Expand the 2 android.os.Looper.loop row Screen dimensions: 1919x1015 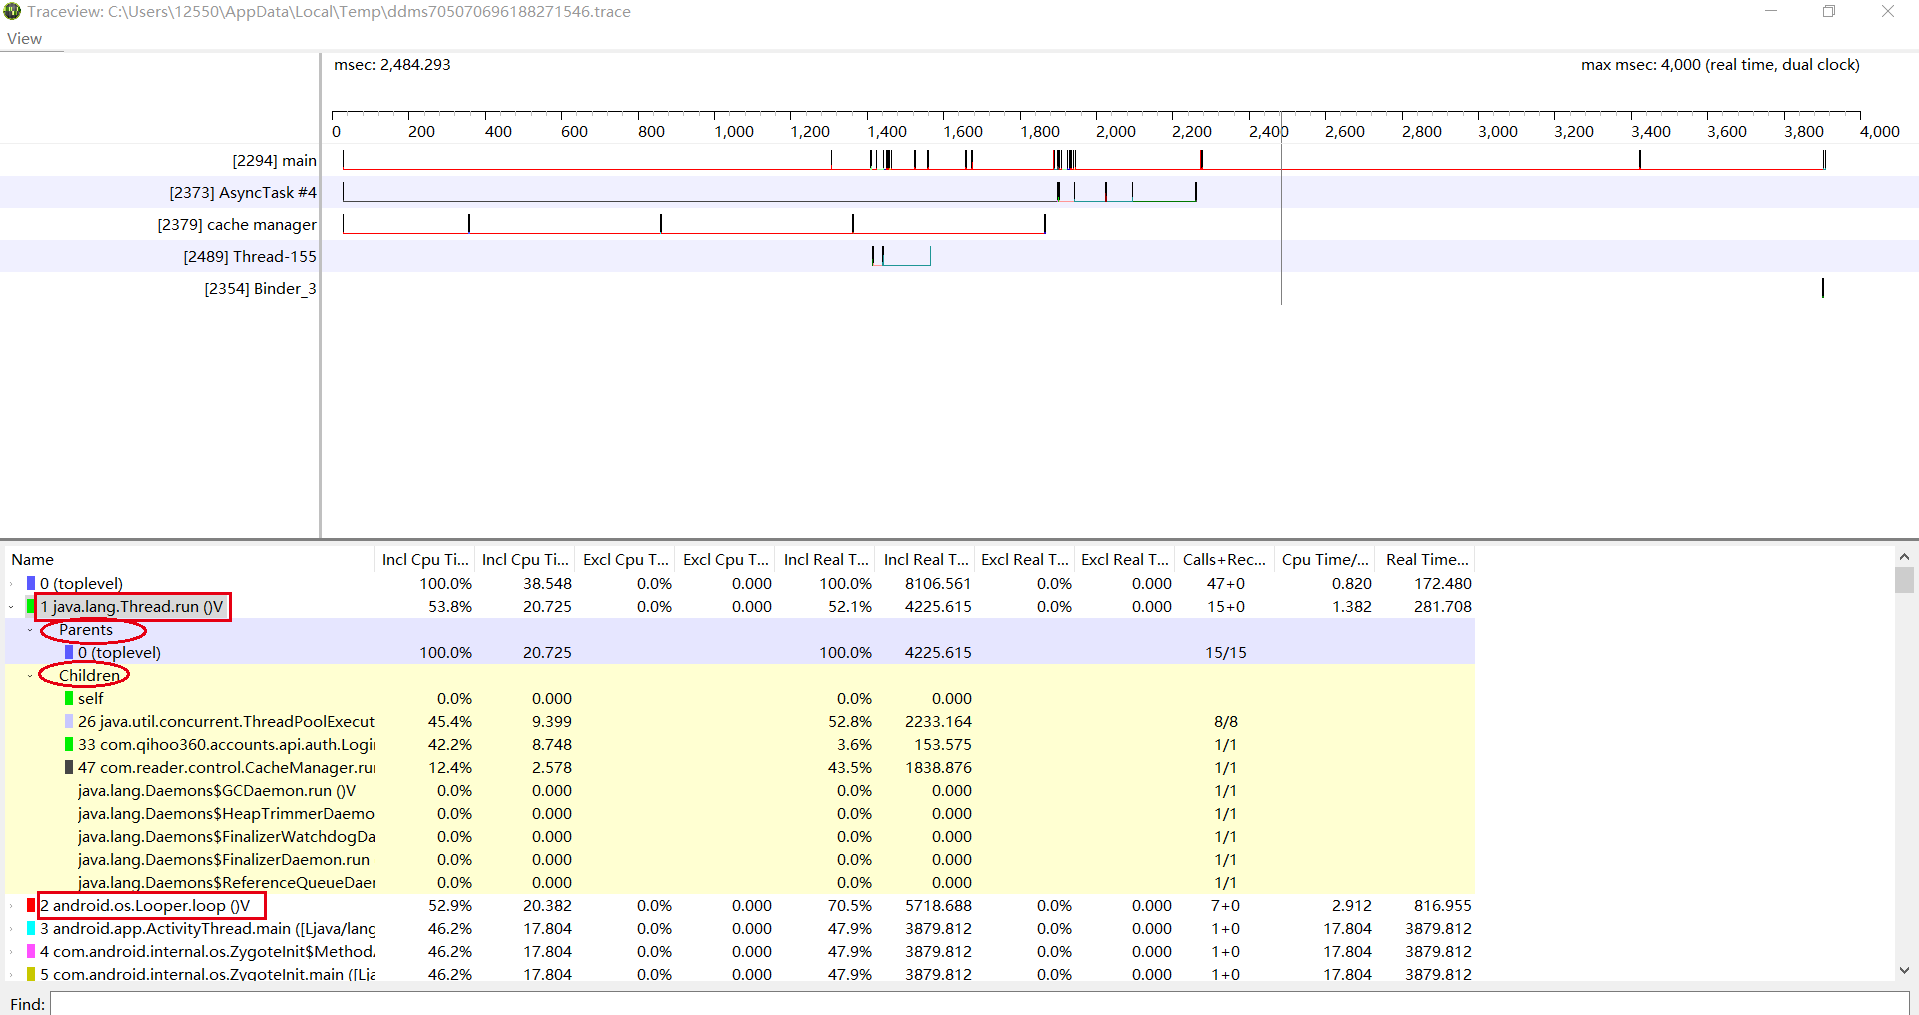(11, 906)
